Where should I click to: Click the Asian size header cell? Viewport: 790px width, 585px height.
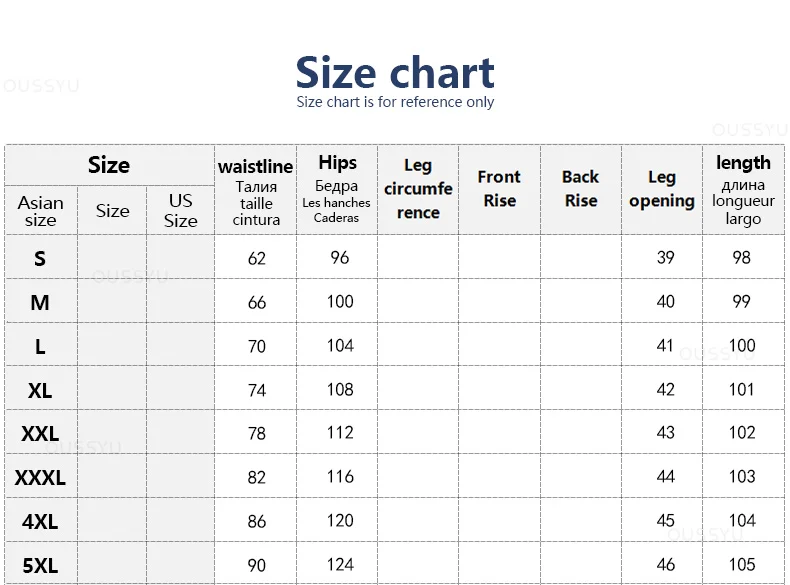pyautogui.click(x=41, y=211)
